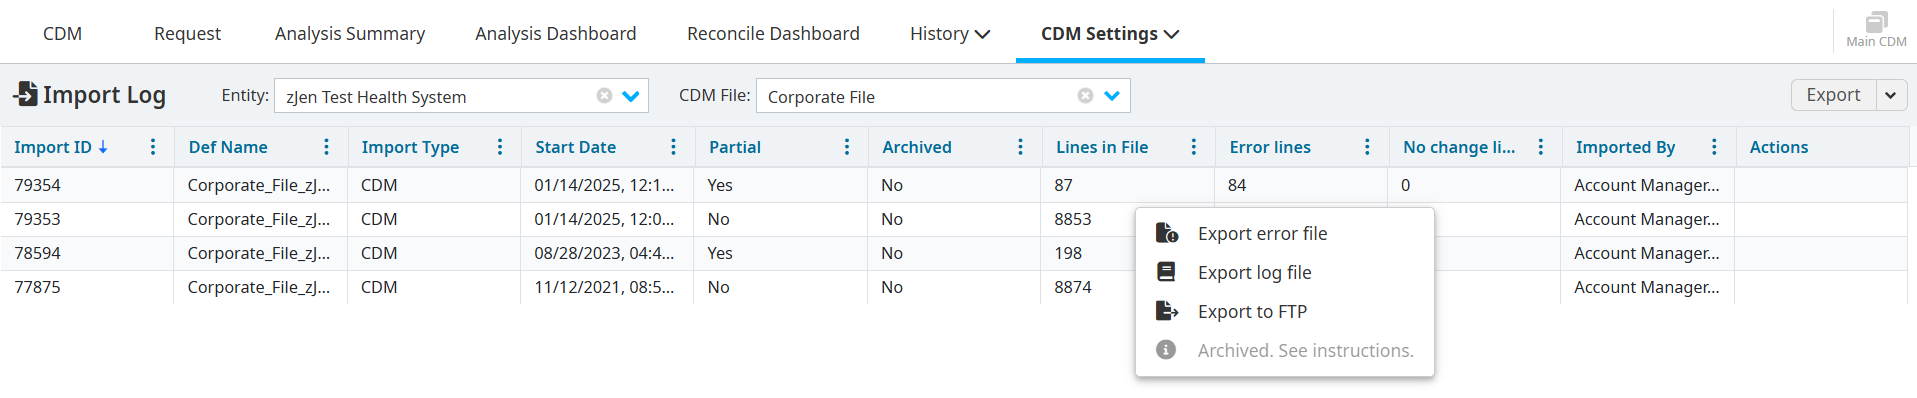Screen dimensions: 1917x398
Task: Sort by Partial column header
Action: coord(735,147)
